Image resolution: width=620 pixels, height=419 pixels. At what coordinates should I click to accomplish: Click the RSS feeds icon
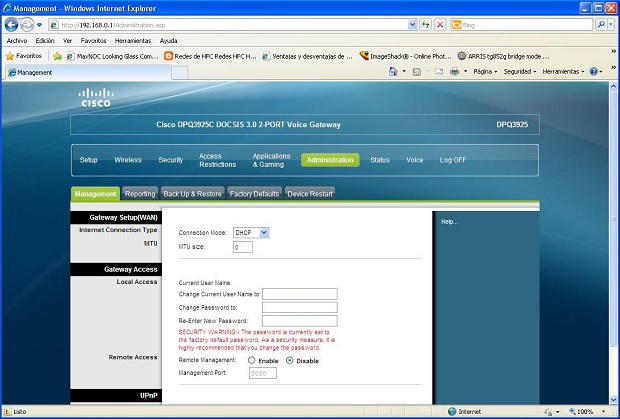click(x=416, y=72)
